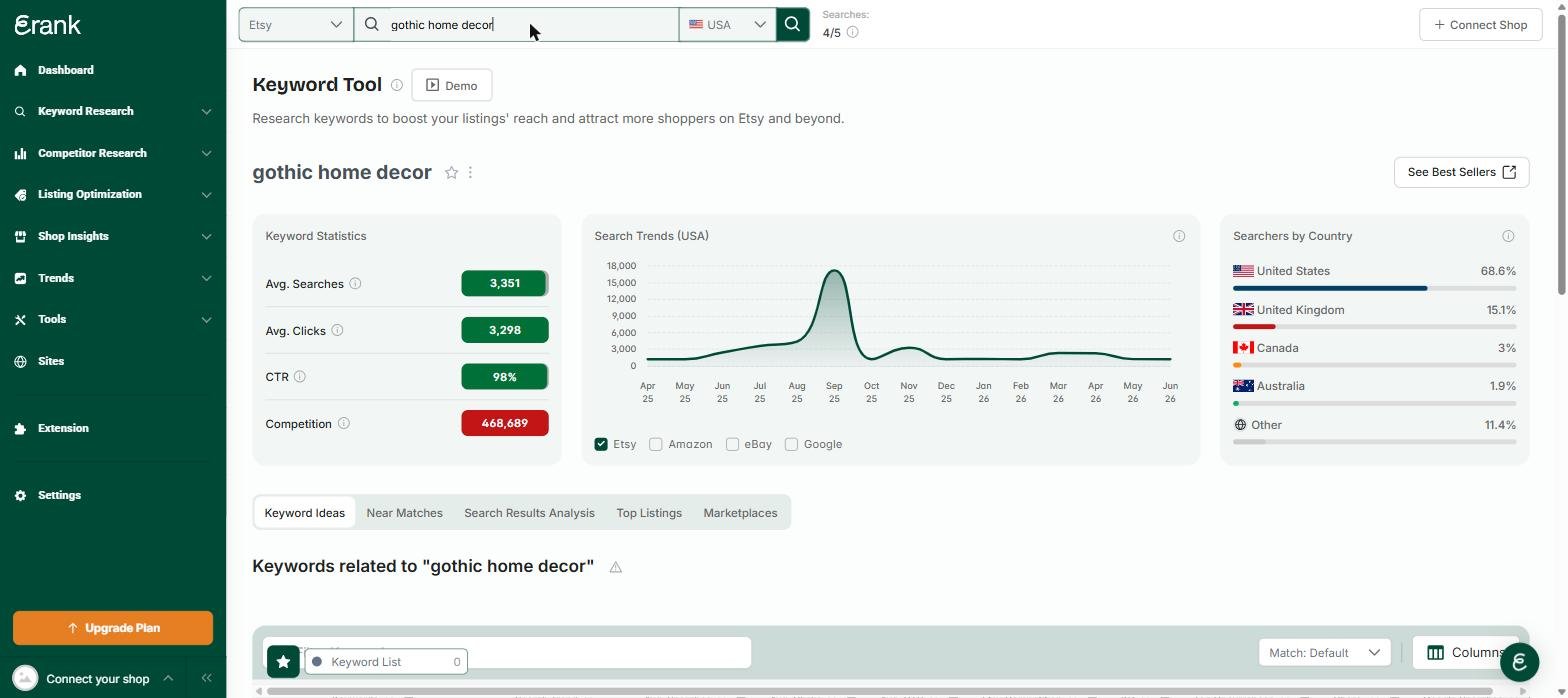Click Avg. Searches info icon

[355, 284]
